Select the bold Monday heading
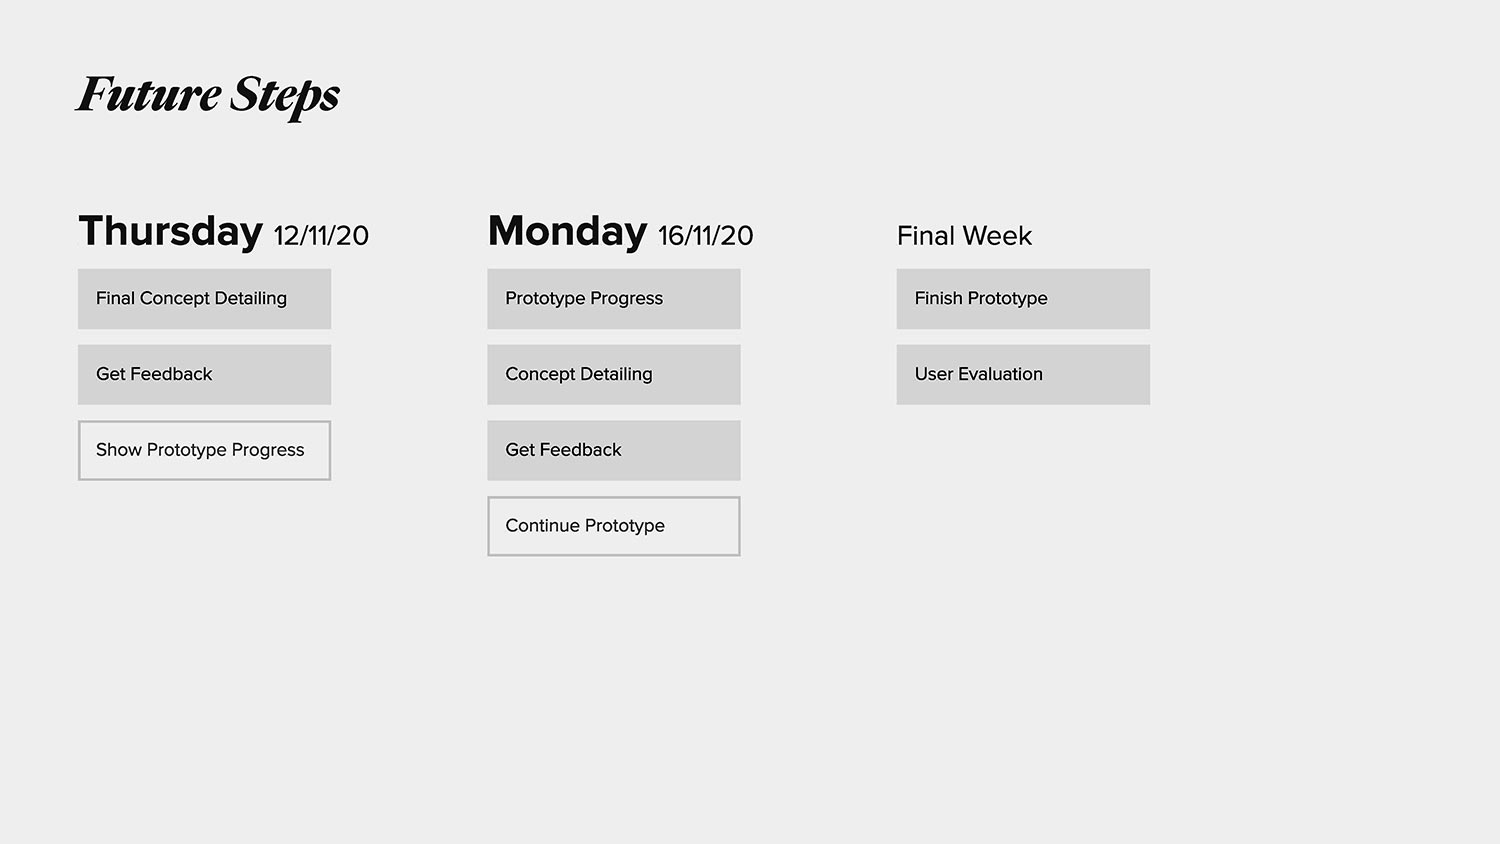Viewport: 1500px width, 844px height. 567,231
